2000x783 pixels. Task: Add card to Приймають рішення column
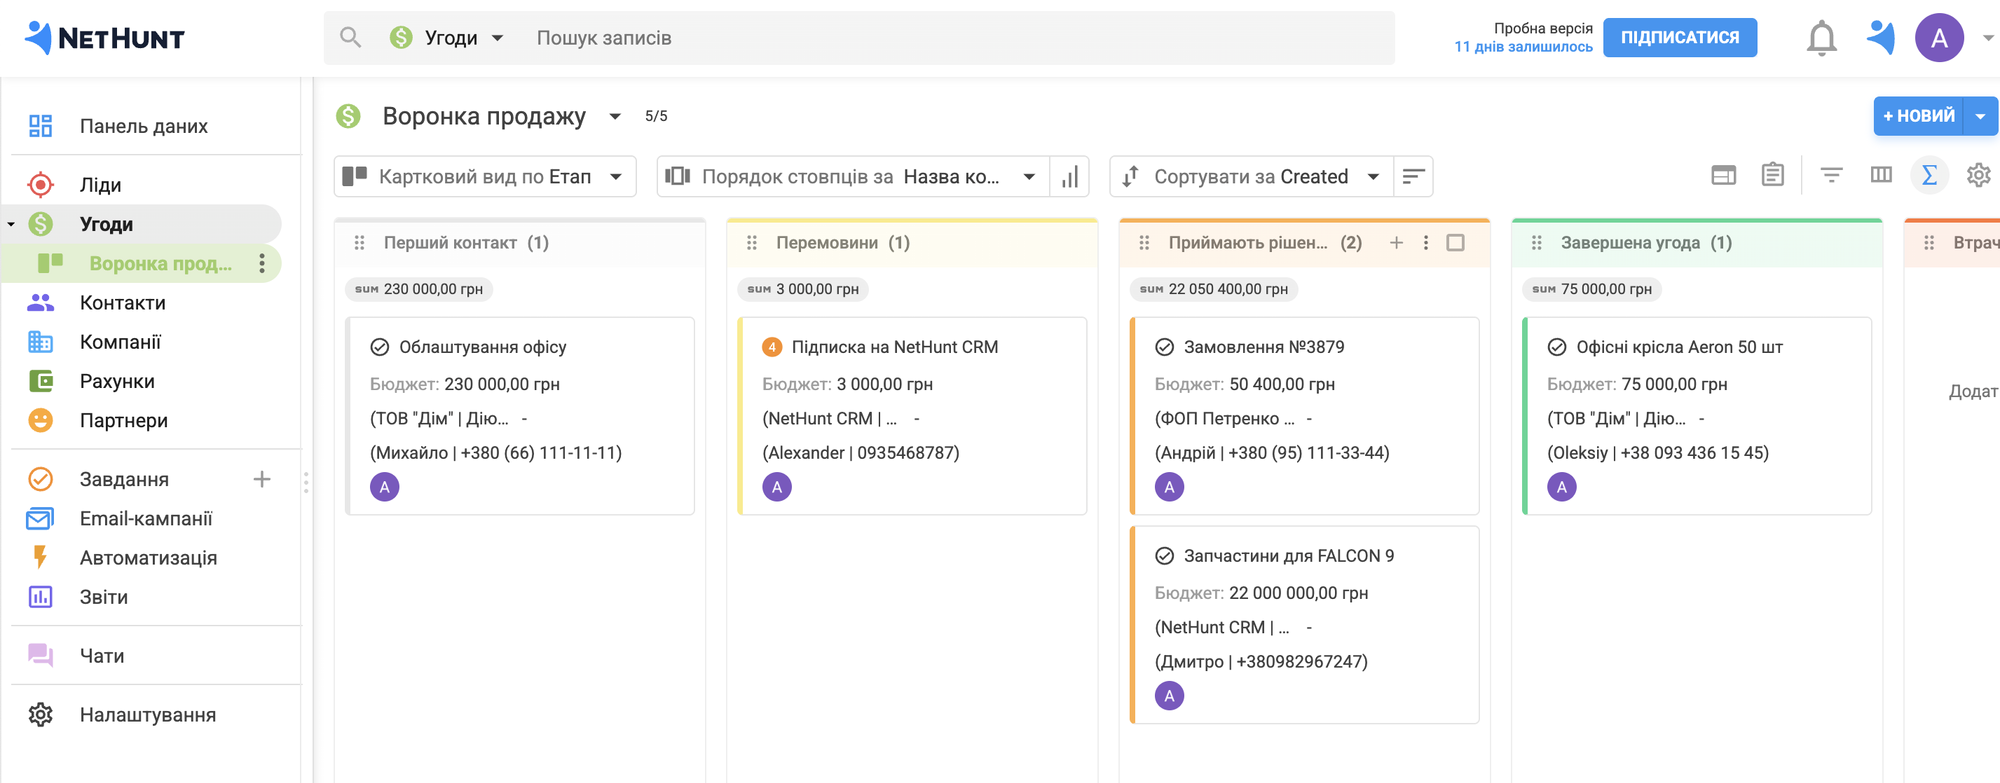tap(1396, 243)
